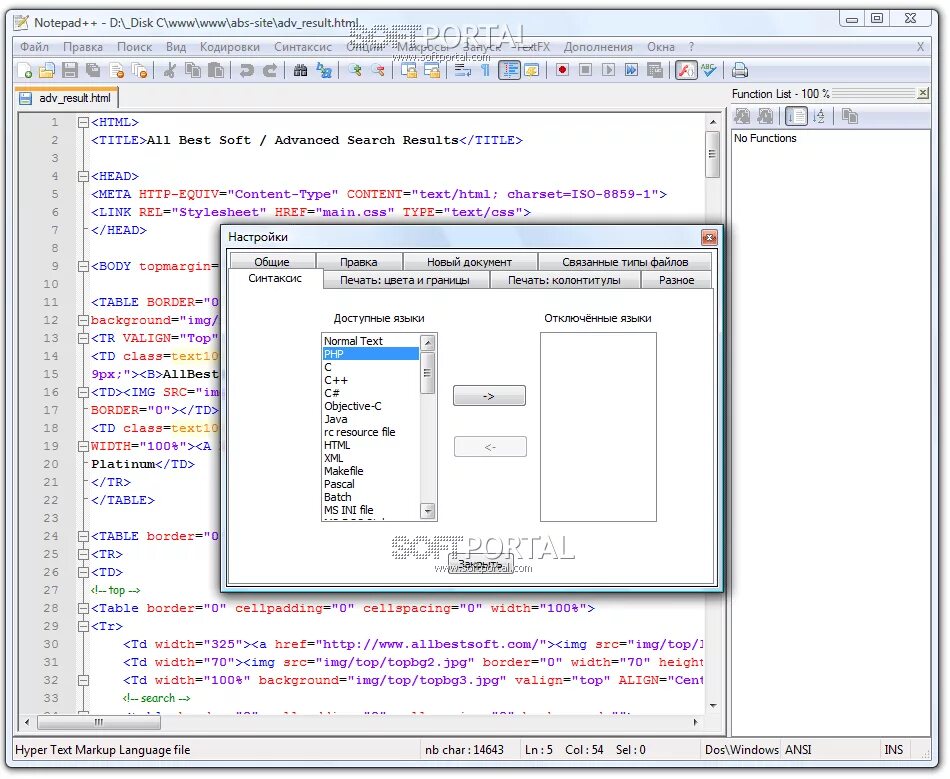Collapse the TD fold on line 26

pos(83,572)
